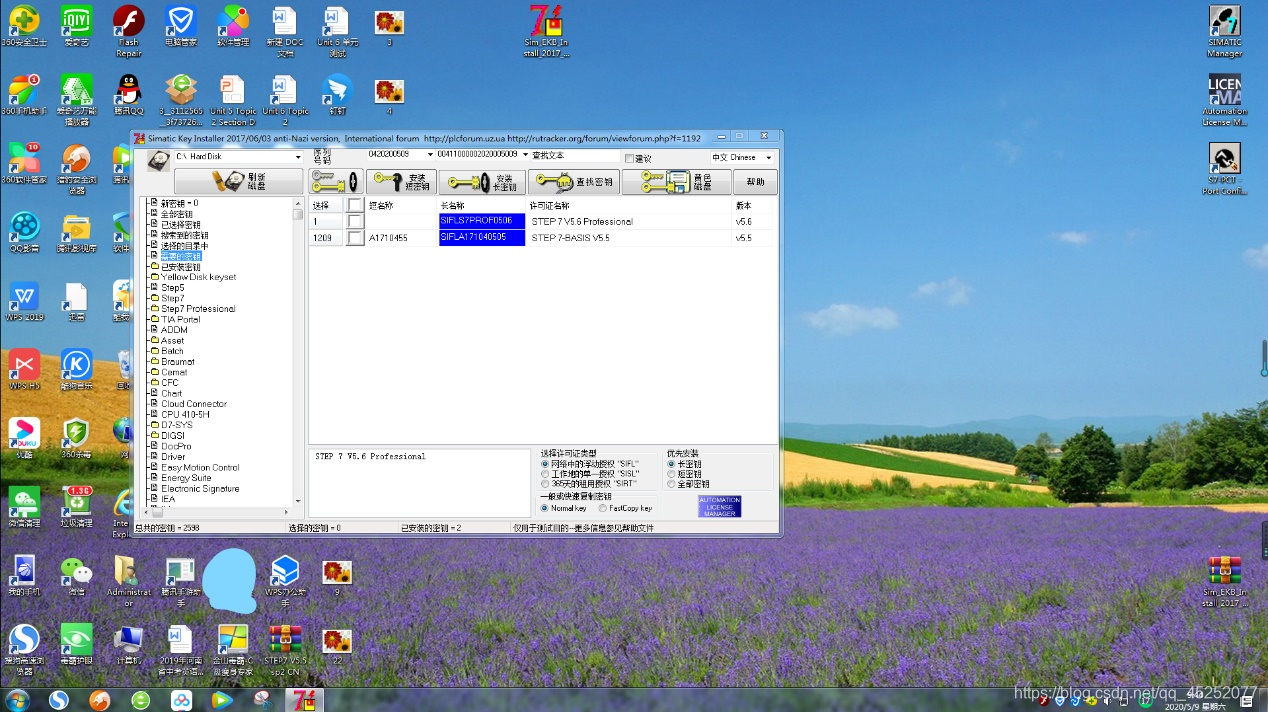Viewport: 1268px width, 712px height.
Task: Open Flash Repair desktop shortcut
Action: tap(128, 31)
